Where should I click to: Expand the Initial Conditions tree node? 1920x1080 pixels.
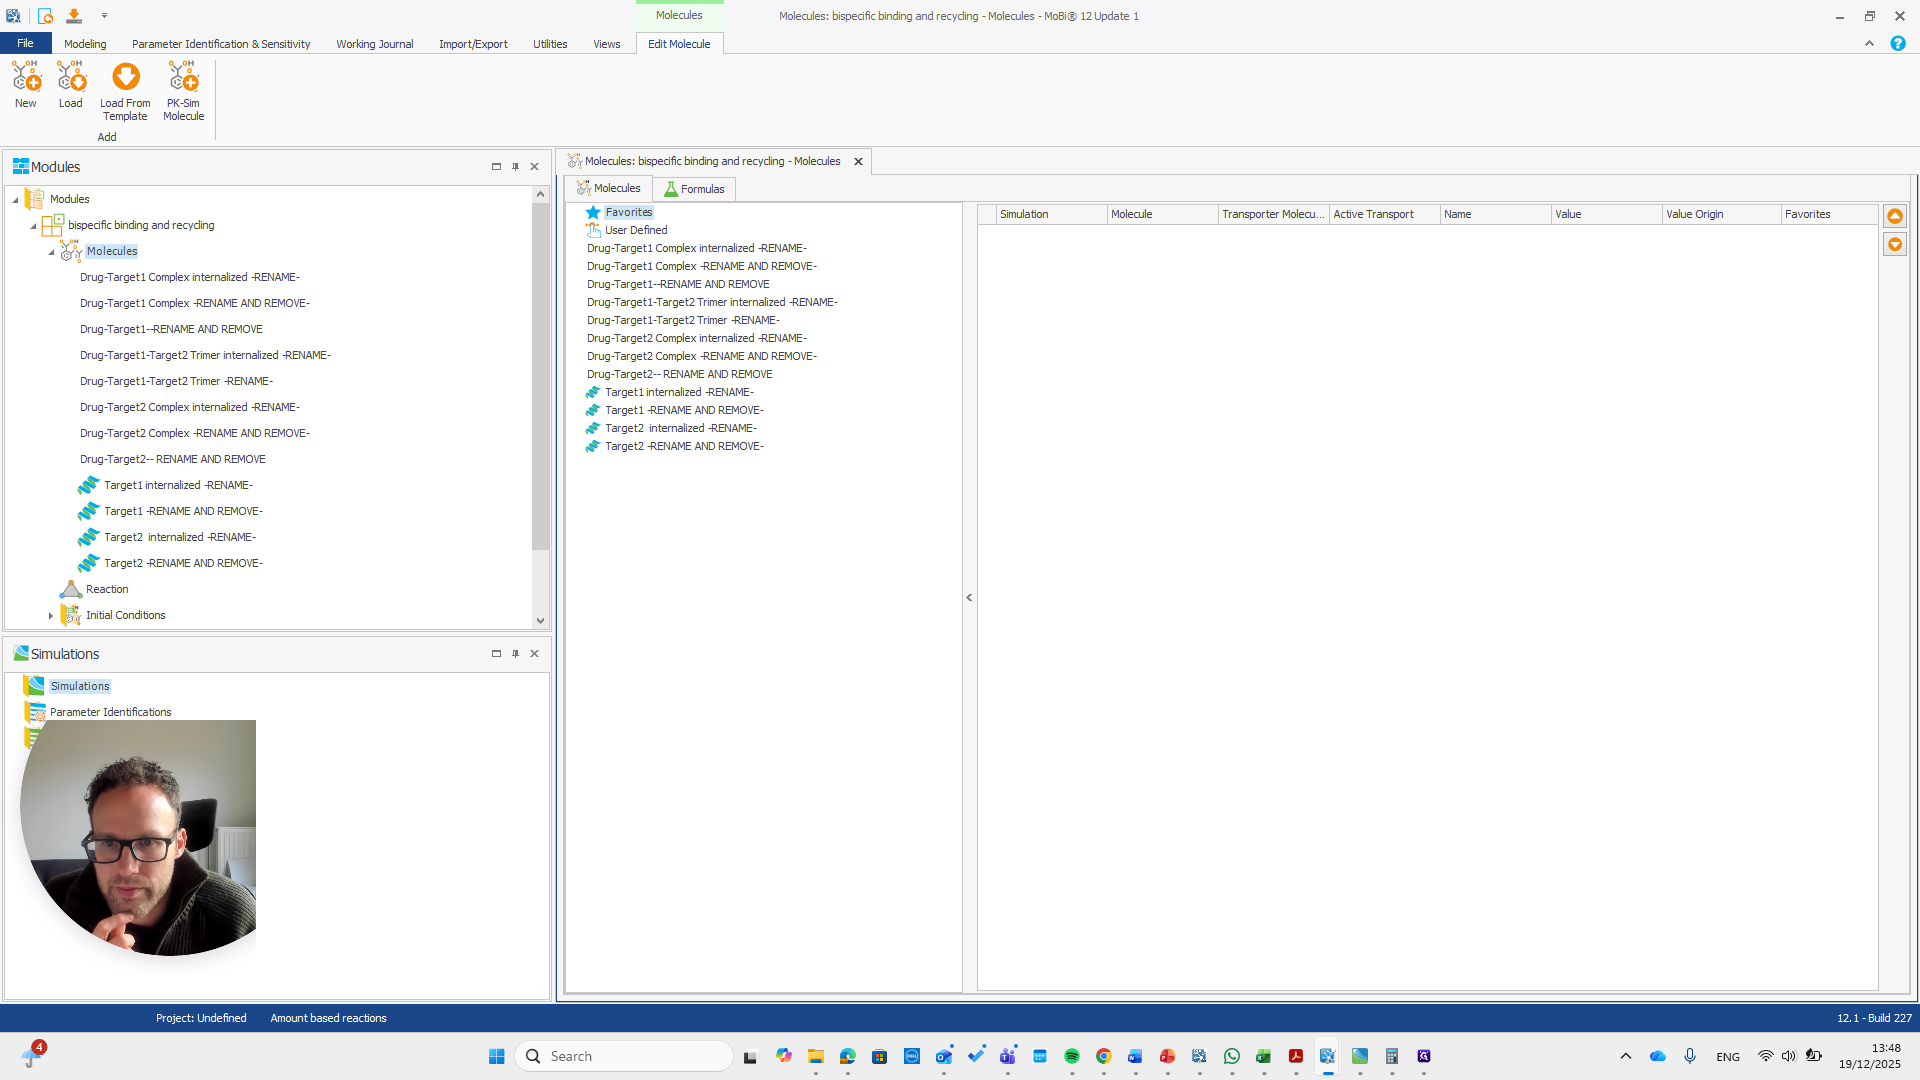pyautogui.click(x=51, y=614)
